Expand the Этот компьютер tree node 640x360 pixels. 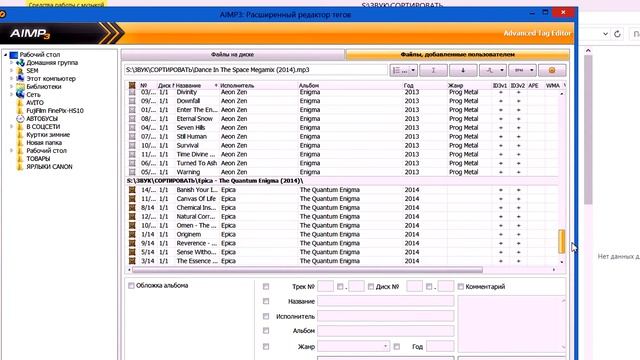coord(11,78)
